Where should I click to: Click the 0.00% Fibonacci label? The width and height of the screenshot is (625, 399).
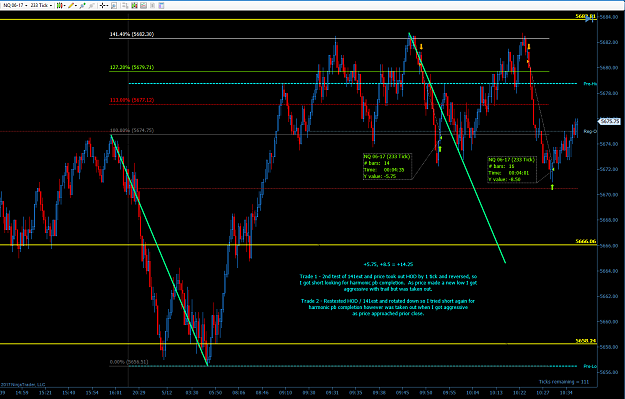coord(129,362)
